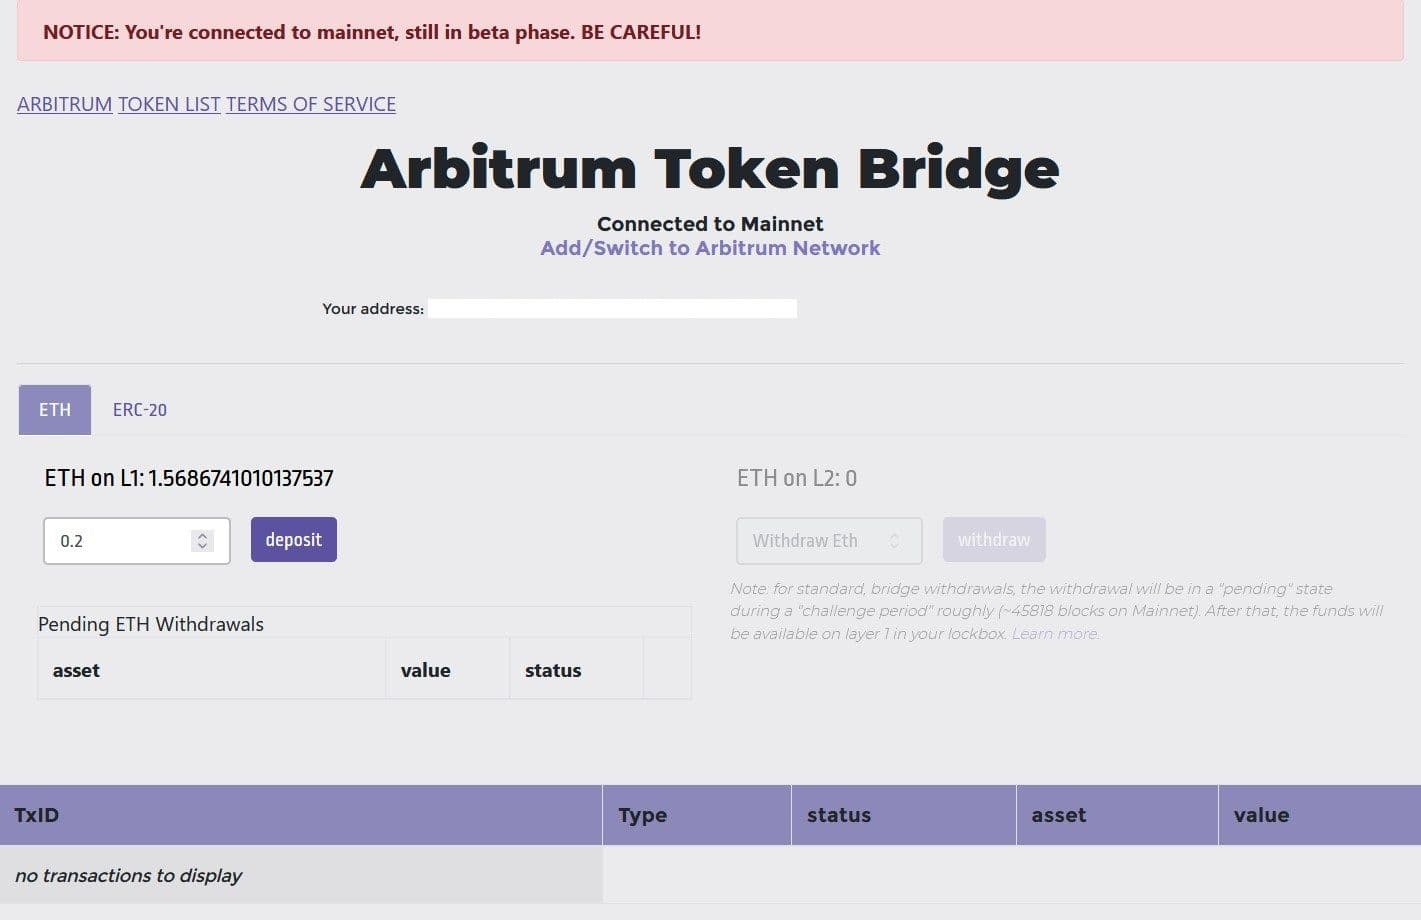The height and width of the screenshot is (920, 1421).
Task: Increase deposit amount with the up arrow
Action: click(x=202, y=536)
